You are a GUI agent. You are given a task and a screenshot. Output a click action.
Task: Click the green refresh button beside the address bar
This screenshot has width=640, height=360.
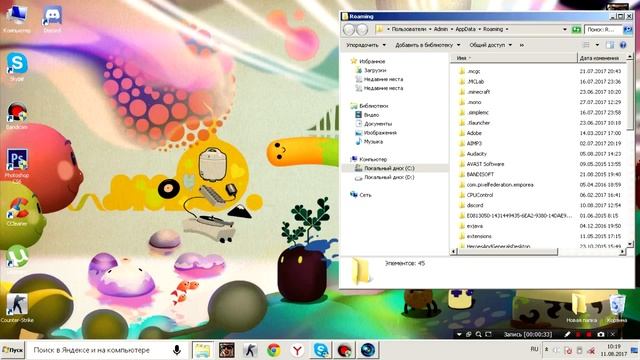click(x=576, y=29)
